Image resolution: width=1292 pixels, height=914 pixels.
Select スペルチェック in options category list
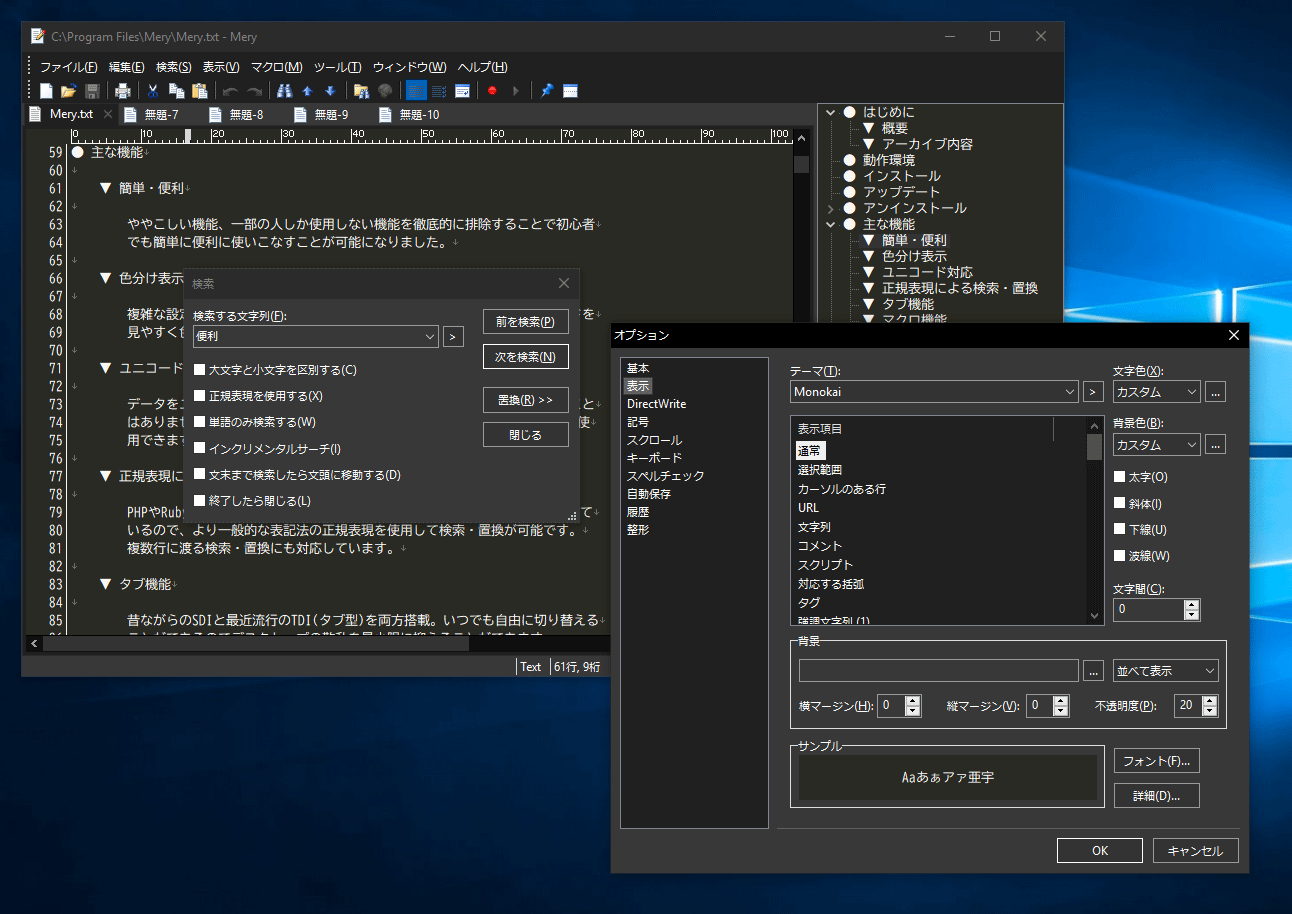(665, 476)
